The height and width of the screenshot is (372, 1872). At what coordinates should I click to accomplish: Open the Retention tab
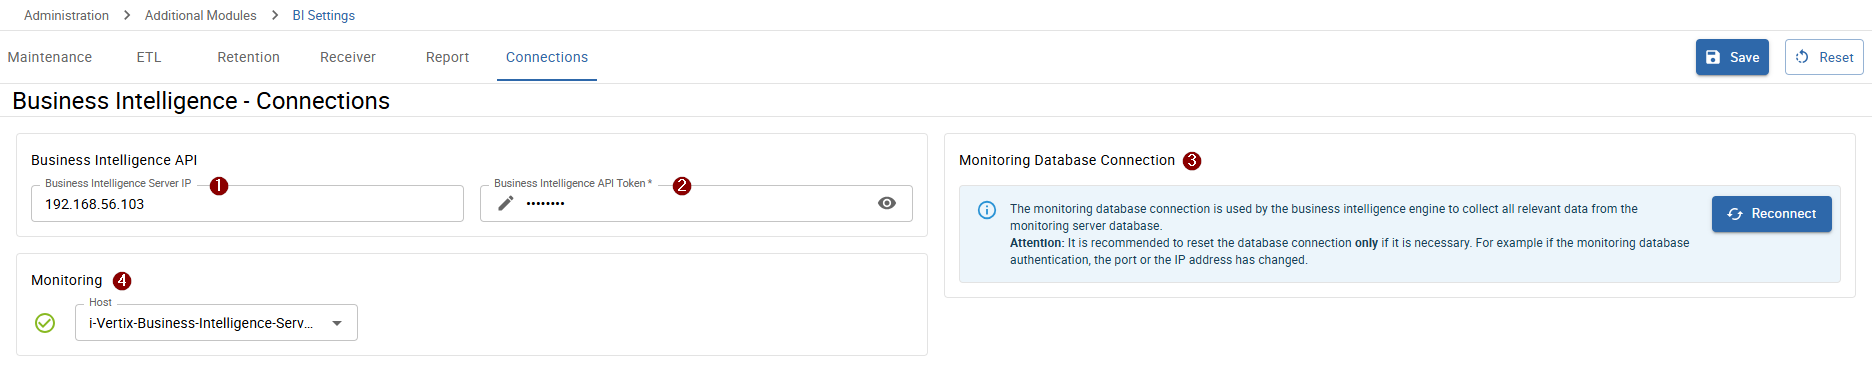point(249,57)
